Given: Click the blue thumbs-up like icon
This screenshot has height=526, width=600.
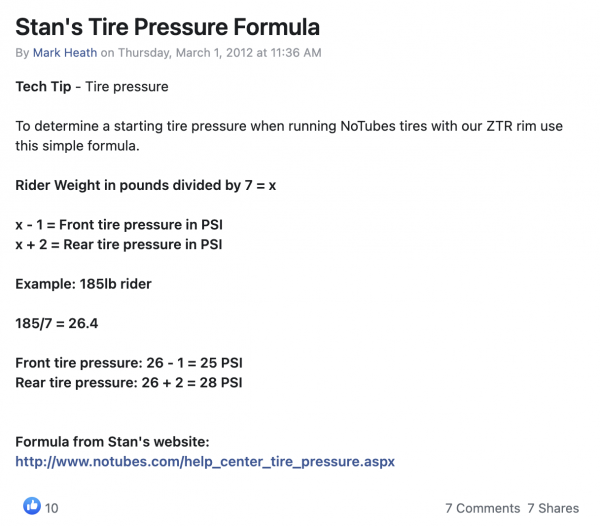Looking at the screenshot, I should point(32,507).
